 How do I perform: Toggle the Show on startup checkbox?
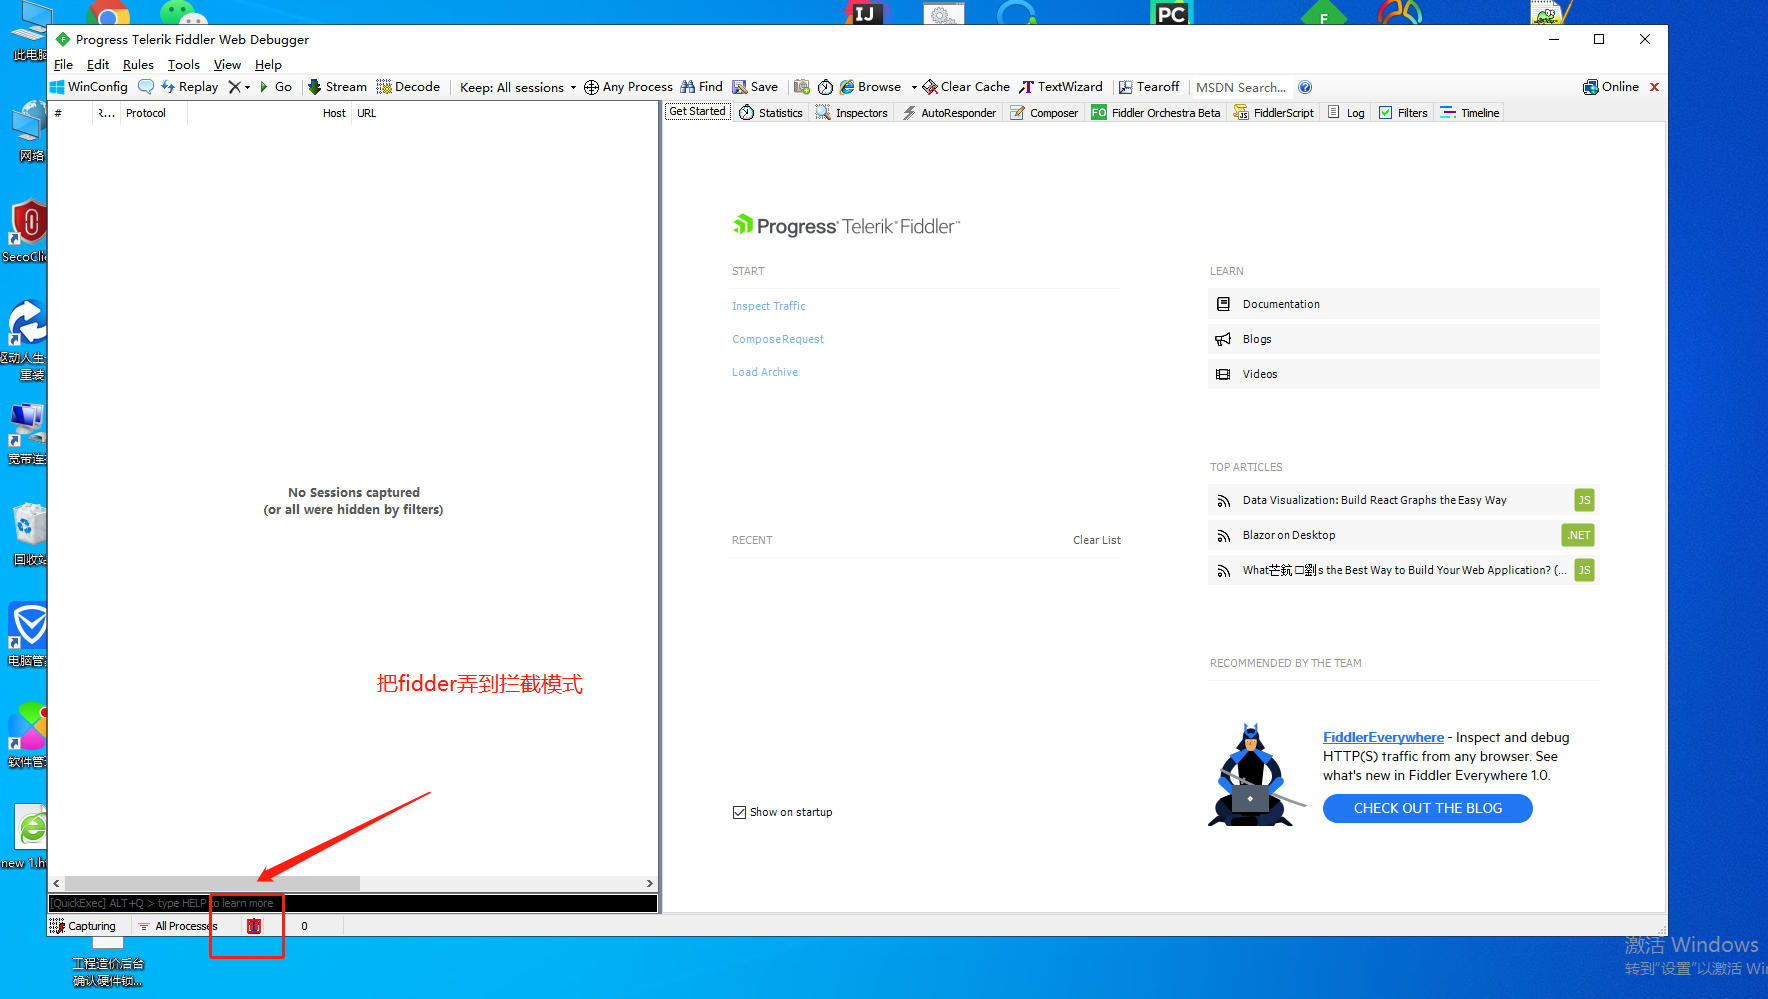(739, 812)
